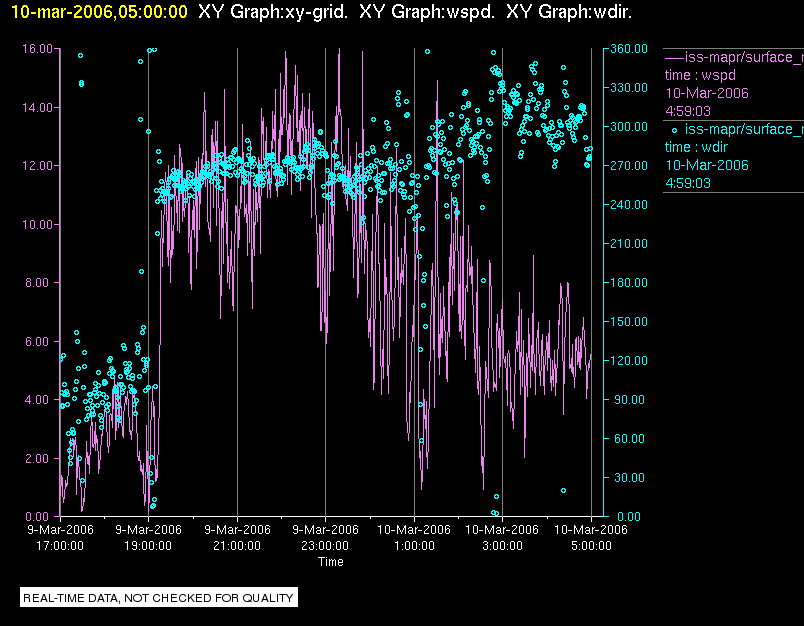Select the 'time : wspd' legend label
The height and width of the screenshot is (626, 804).
pos(700,75)
